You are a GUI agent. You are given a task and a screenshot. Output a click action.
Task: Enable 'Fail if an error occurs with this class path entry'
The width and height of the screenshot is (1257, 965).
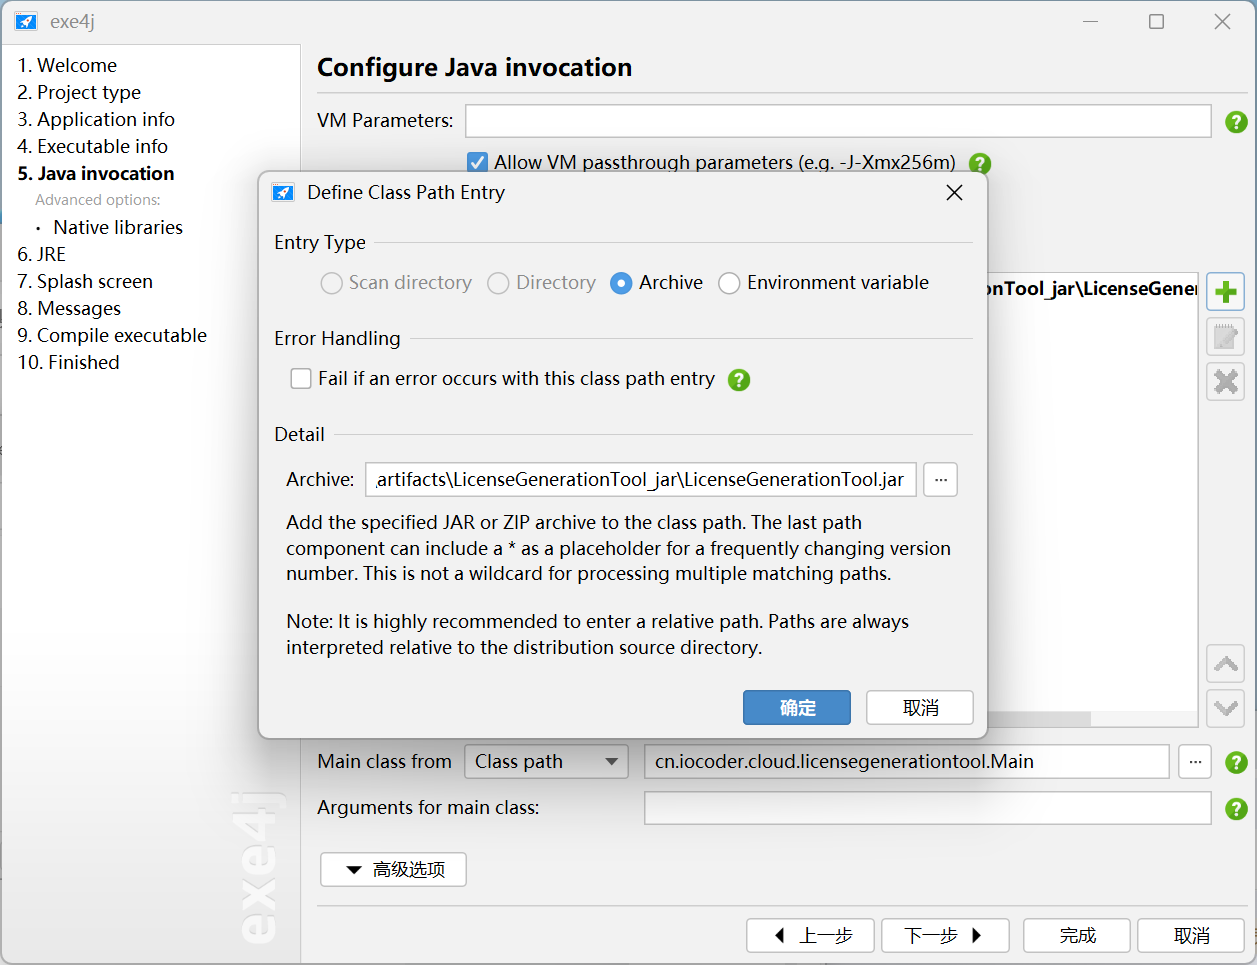(300, 379)
